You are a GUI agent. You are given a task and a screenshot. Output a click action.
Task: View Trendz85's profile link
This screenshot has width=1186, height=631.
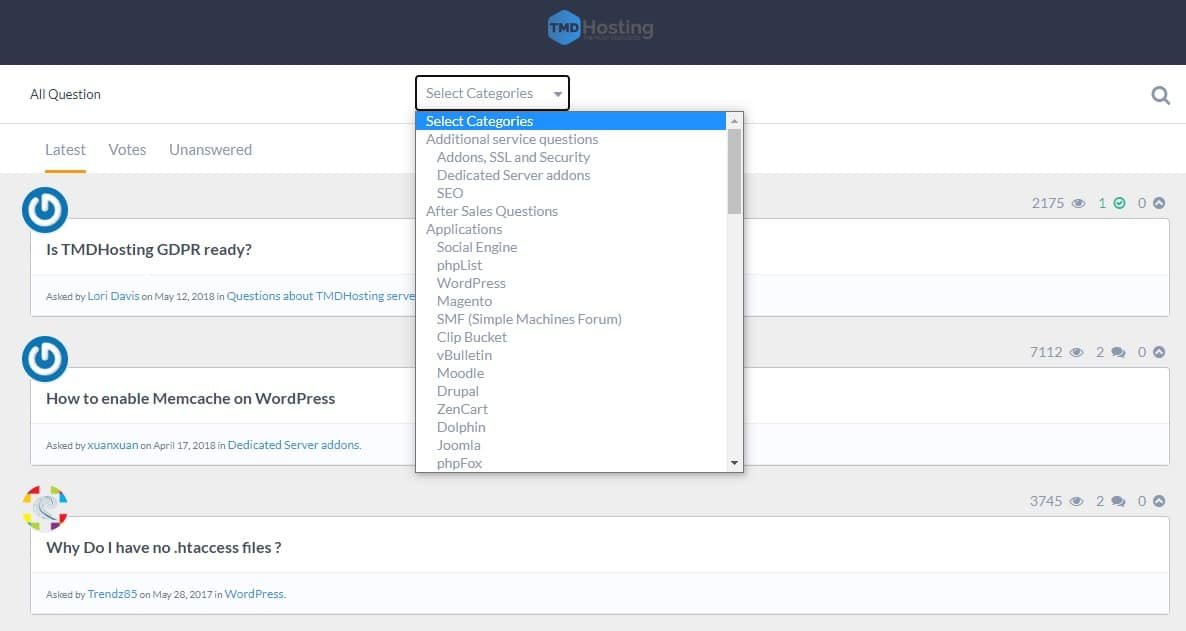click(113, 594)
